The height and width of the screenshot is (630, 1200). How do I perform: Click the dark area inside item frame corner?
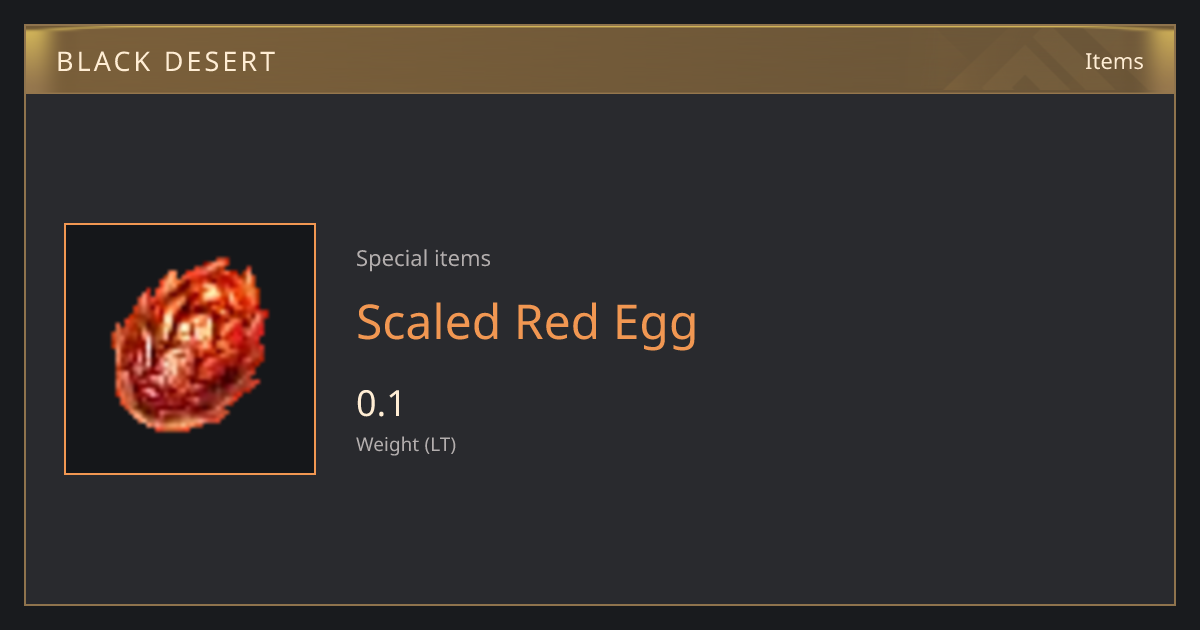click(85, 245)
